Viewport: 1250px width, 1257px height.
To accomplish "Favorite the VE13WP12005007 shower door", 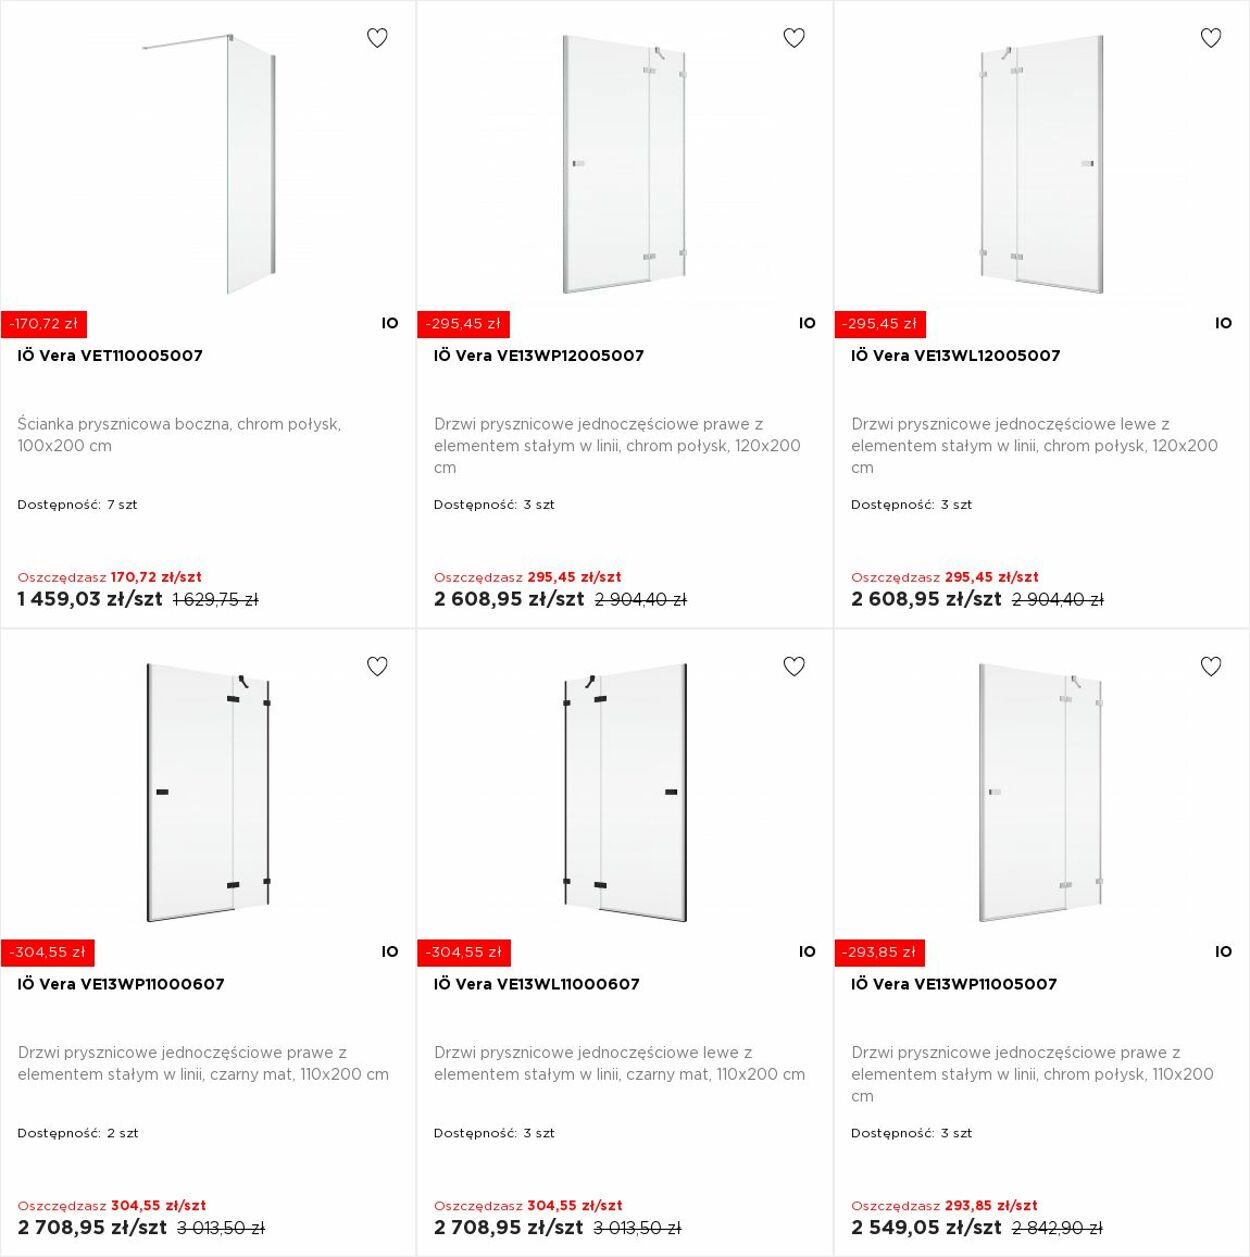I will [x=794, y=38].
